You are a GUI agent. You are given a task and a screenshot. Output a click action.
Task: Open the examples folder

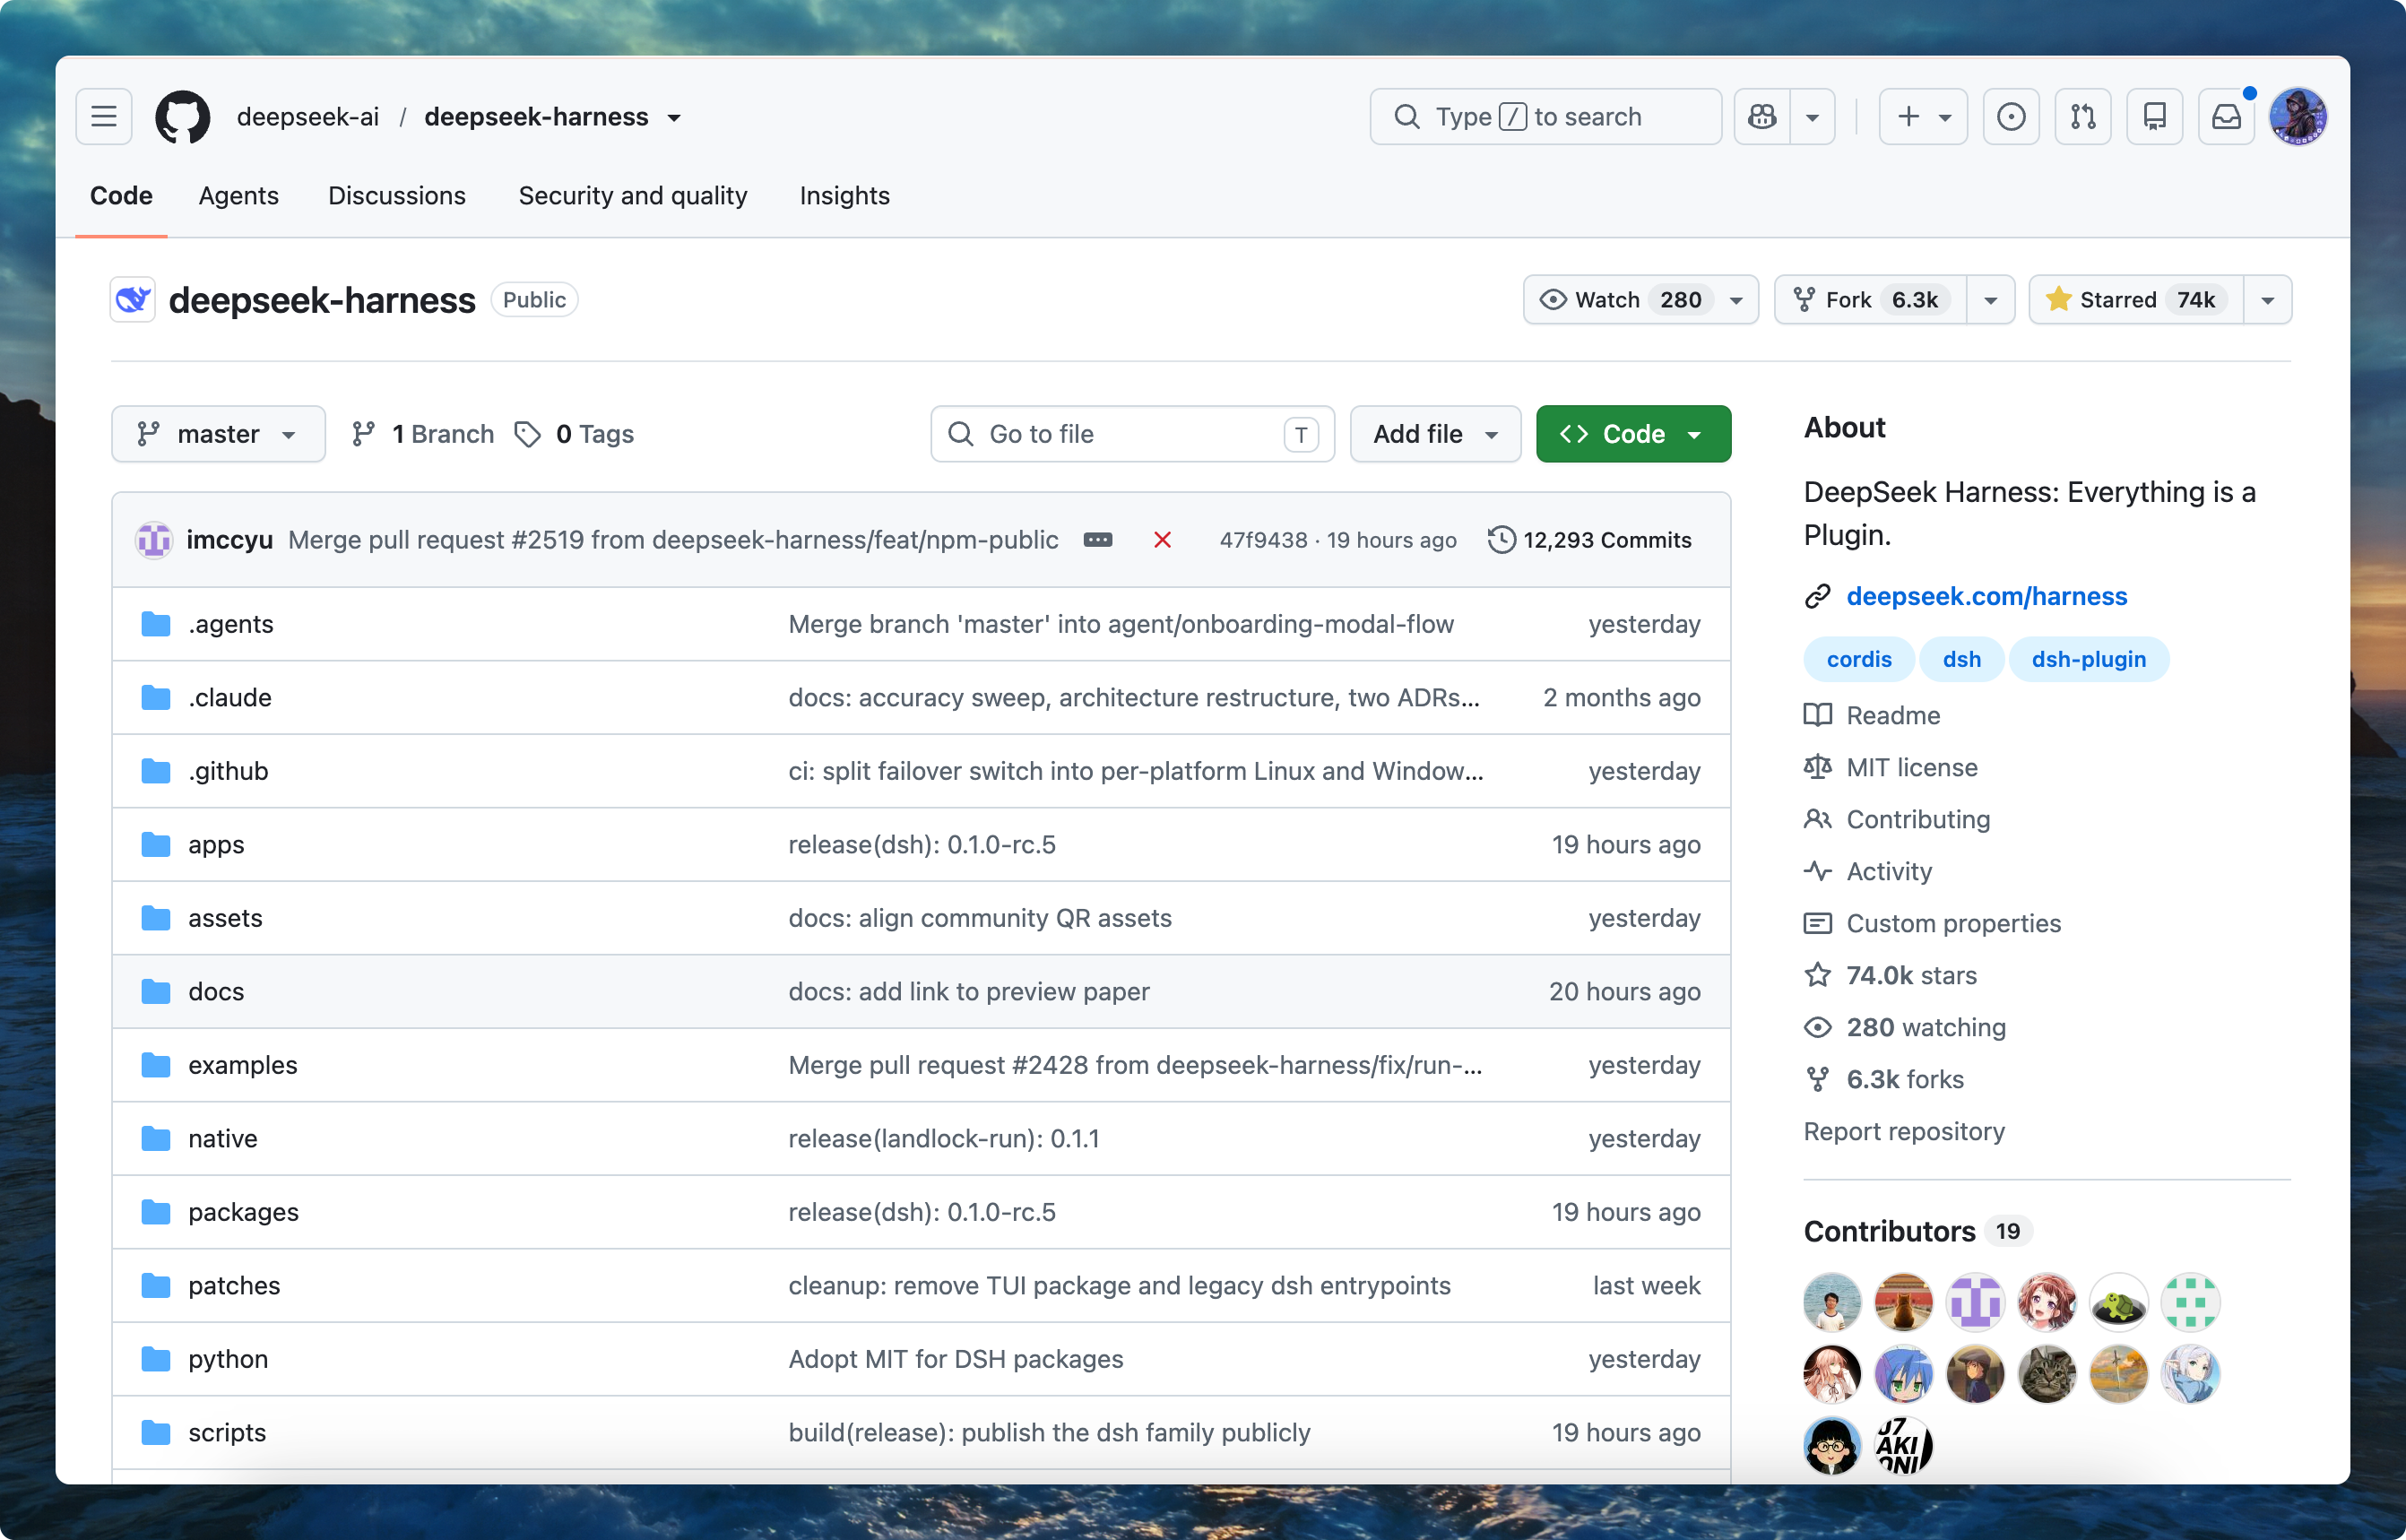click(x=243, y=1065)
